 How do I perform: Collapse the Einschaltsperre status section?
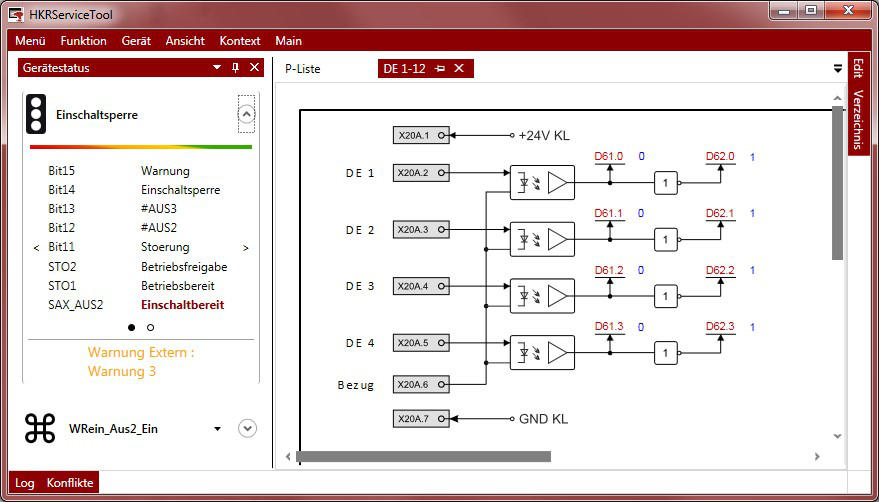(246, 115)
